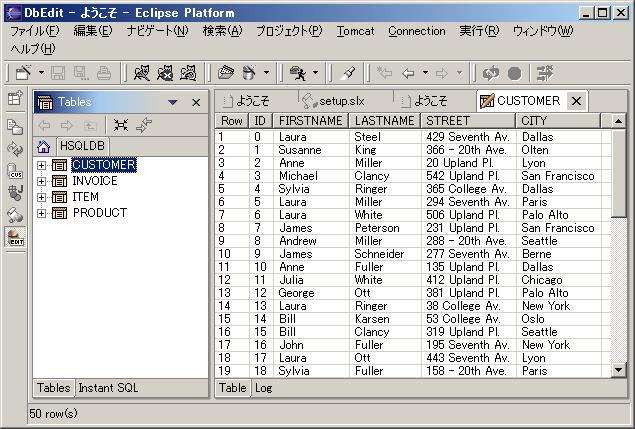Open the Tables panel view menu dropdown
635x429 pixels.
[173, 102]
